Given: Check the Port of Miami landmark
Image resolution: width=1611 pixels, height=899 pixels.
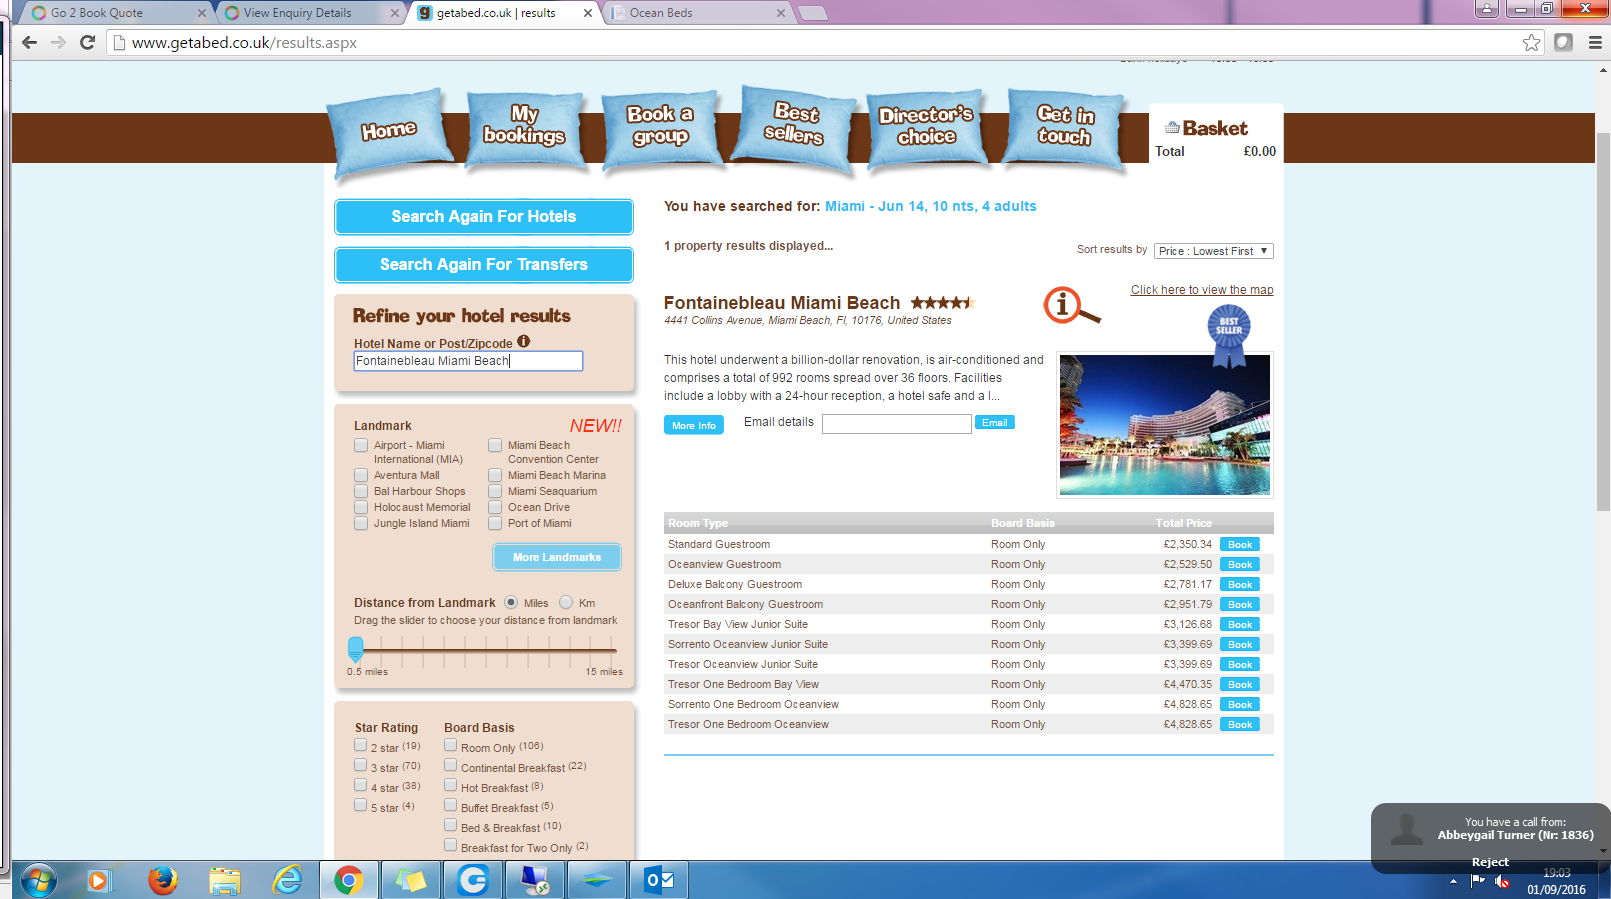Looking at the screenshot, I should click(x=495, y=523).
